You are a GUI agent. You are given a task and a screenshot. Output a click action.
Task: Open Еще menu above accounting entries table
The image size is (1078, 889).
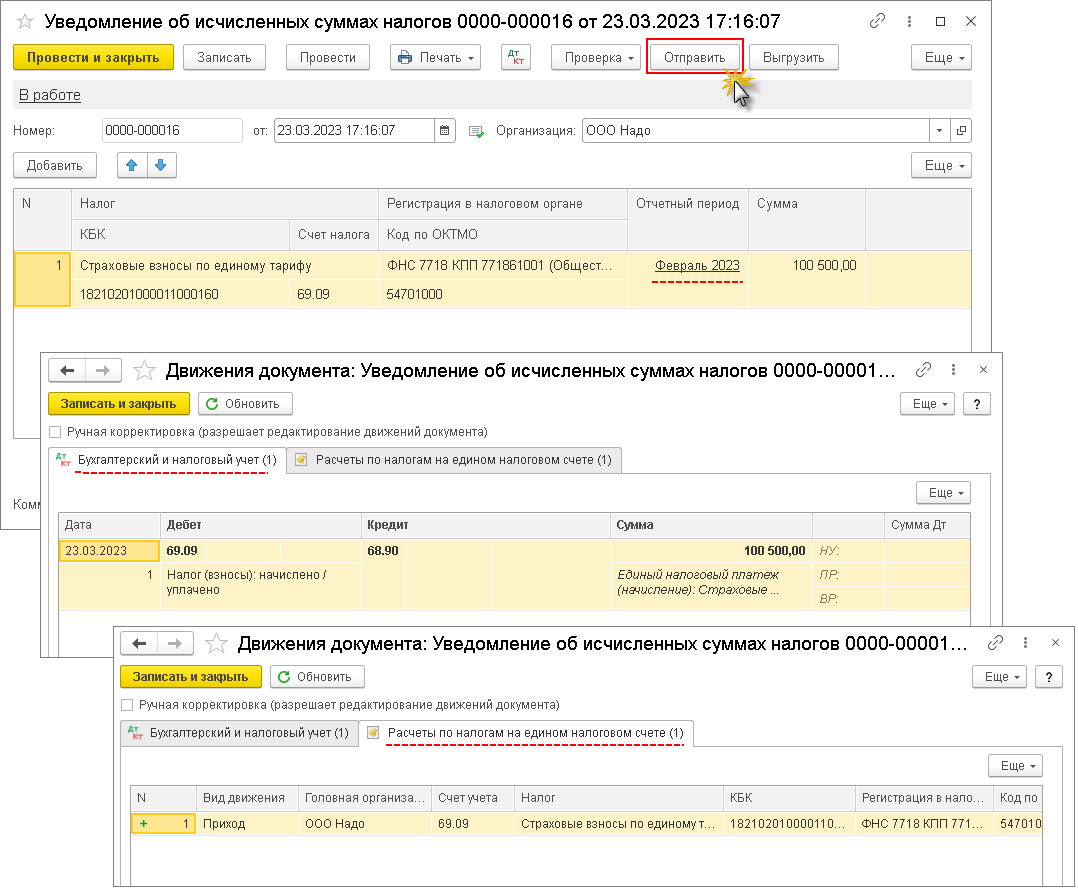coord(943,493)
